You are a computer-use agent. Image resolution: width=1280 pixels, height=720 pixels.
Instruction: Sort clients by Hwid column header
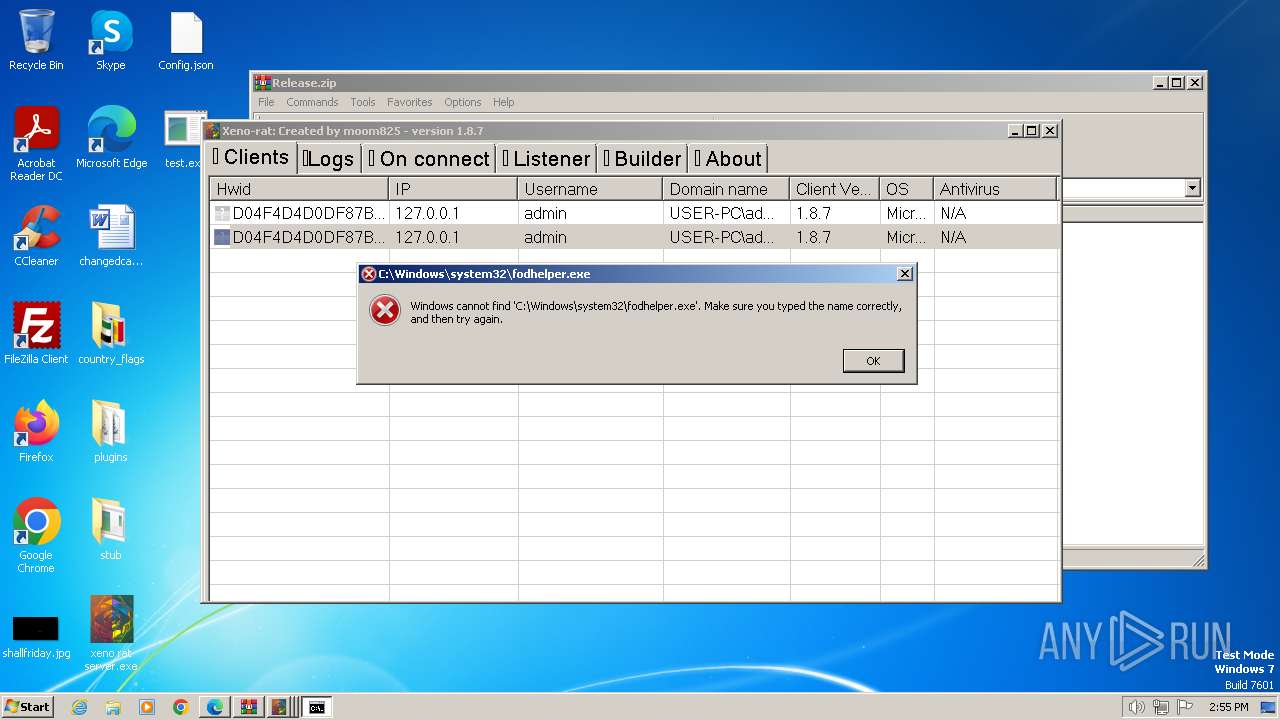point(299,189)
